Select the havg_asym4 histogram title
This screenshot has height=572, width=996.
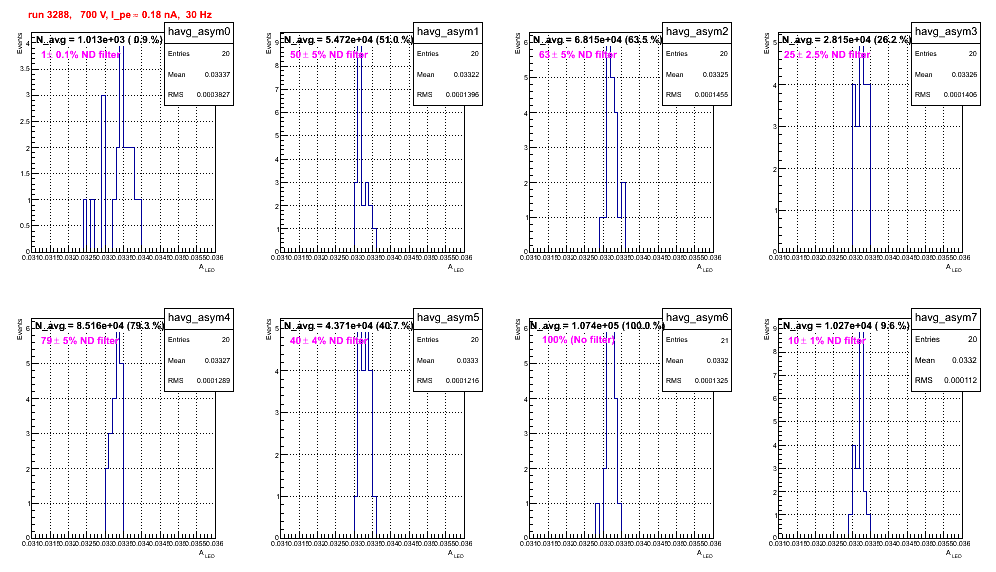click(199, 318)
